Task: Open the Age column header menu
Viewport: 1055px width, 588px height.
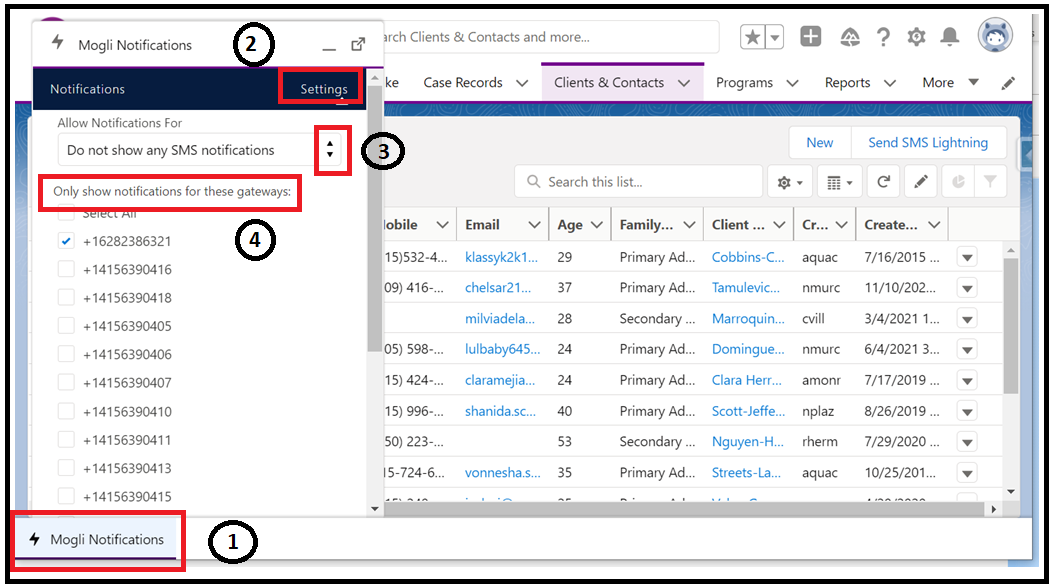Action: [597, 225]
